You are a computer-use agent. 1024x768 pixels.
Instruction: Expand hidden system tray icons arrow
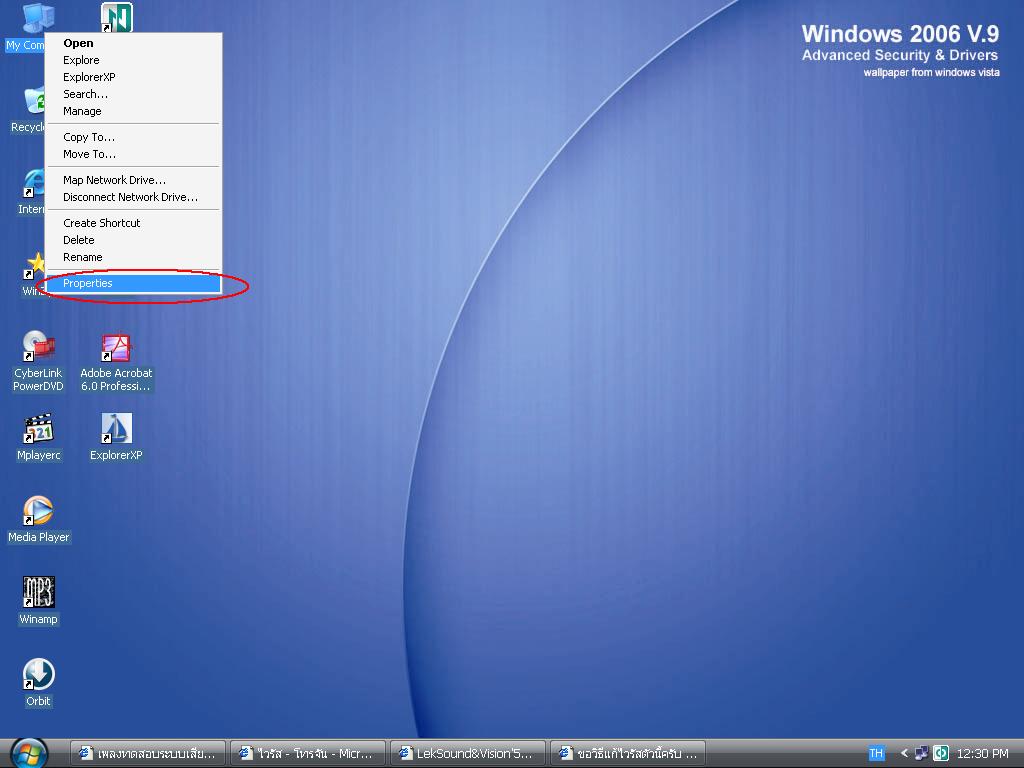pos(904,753)
